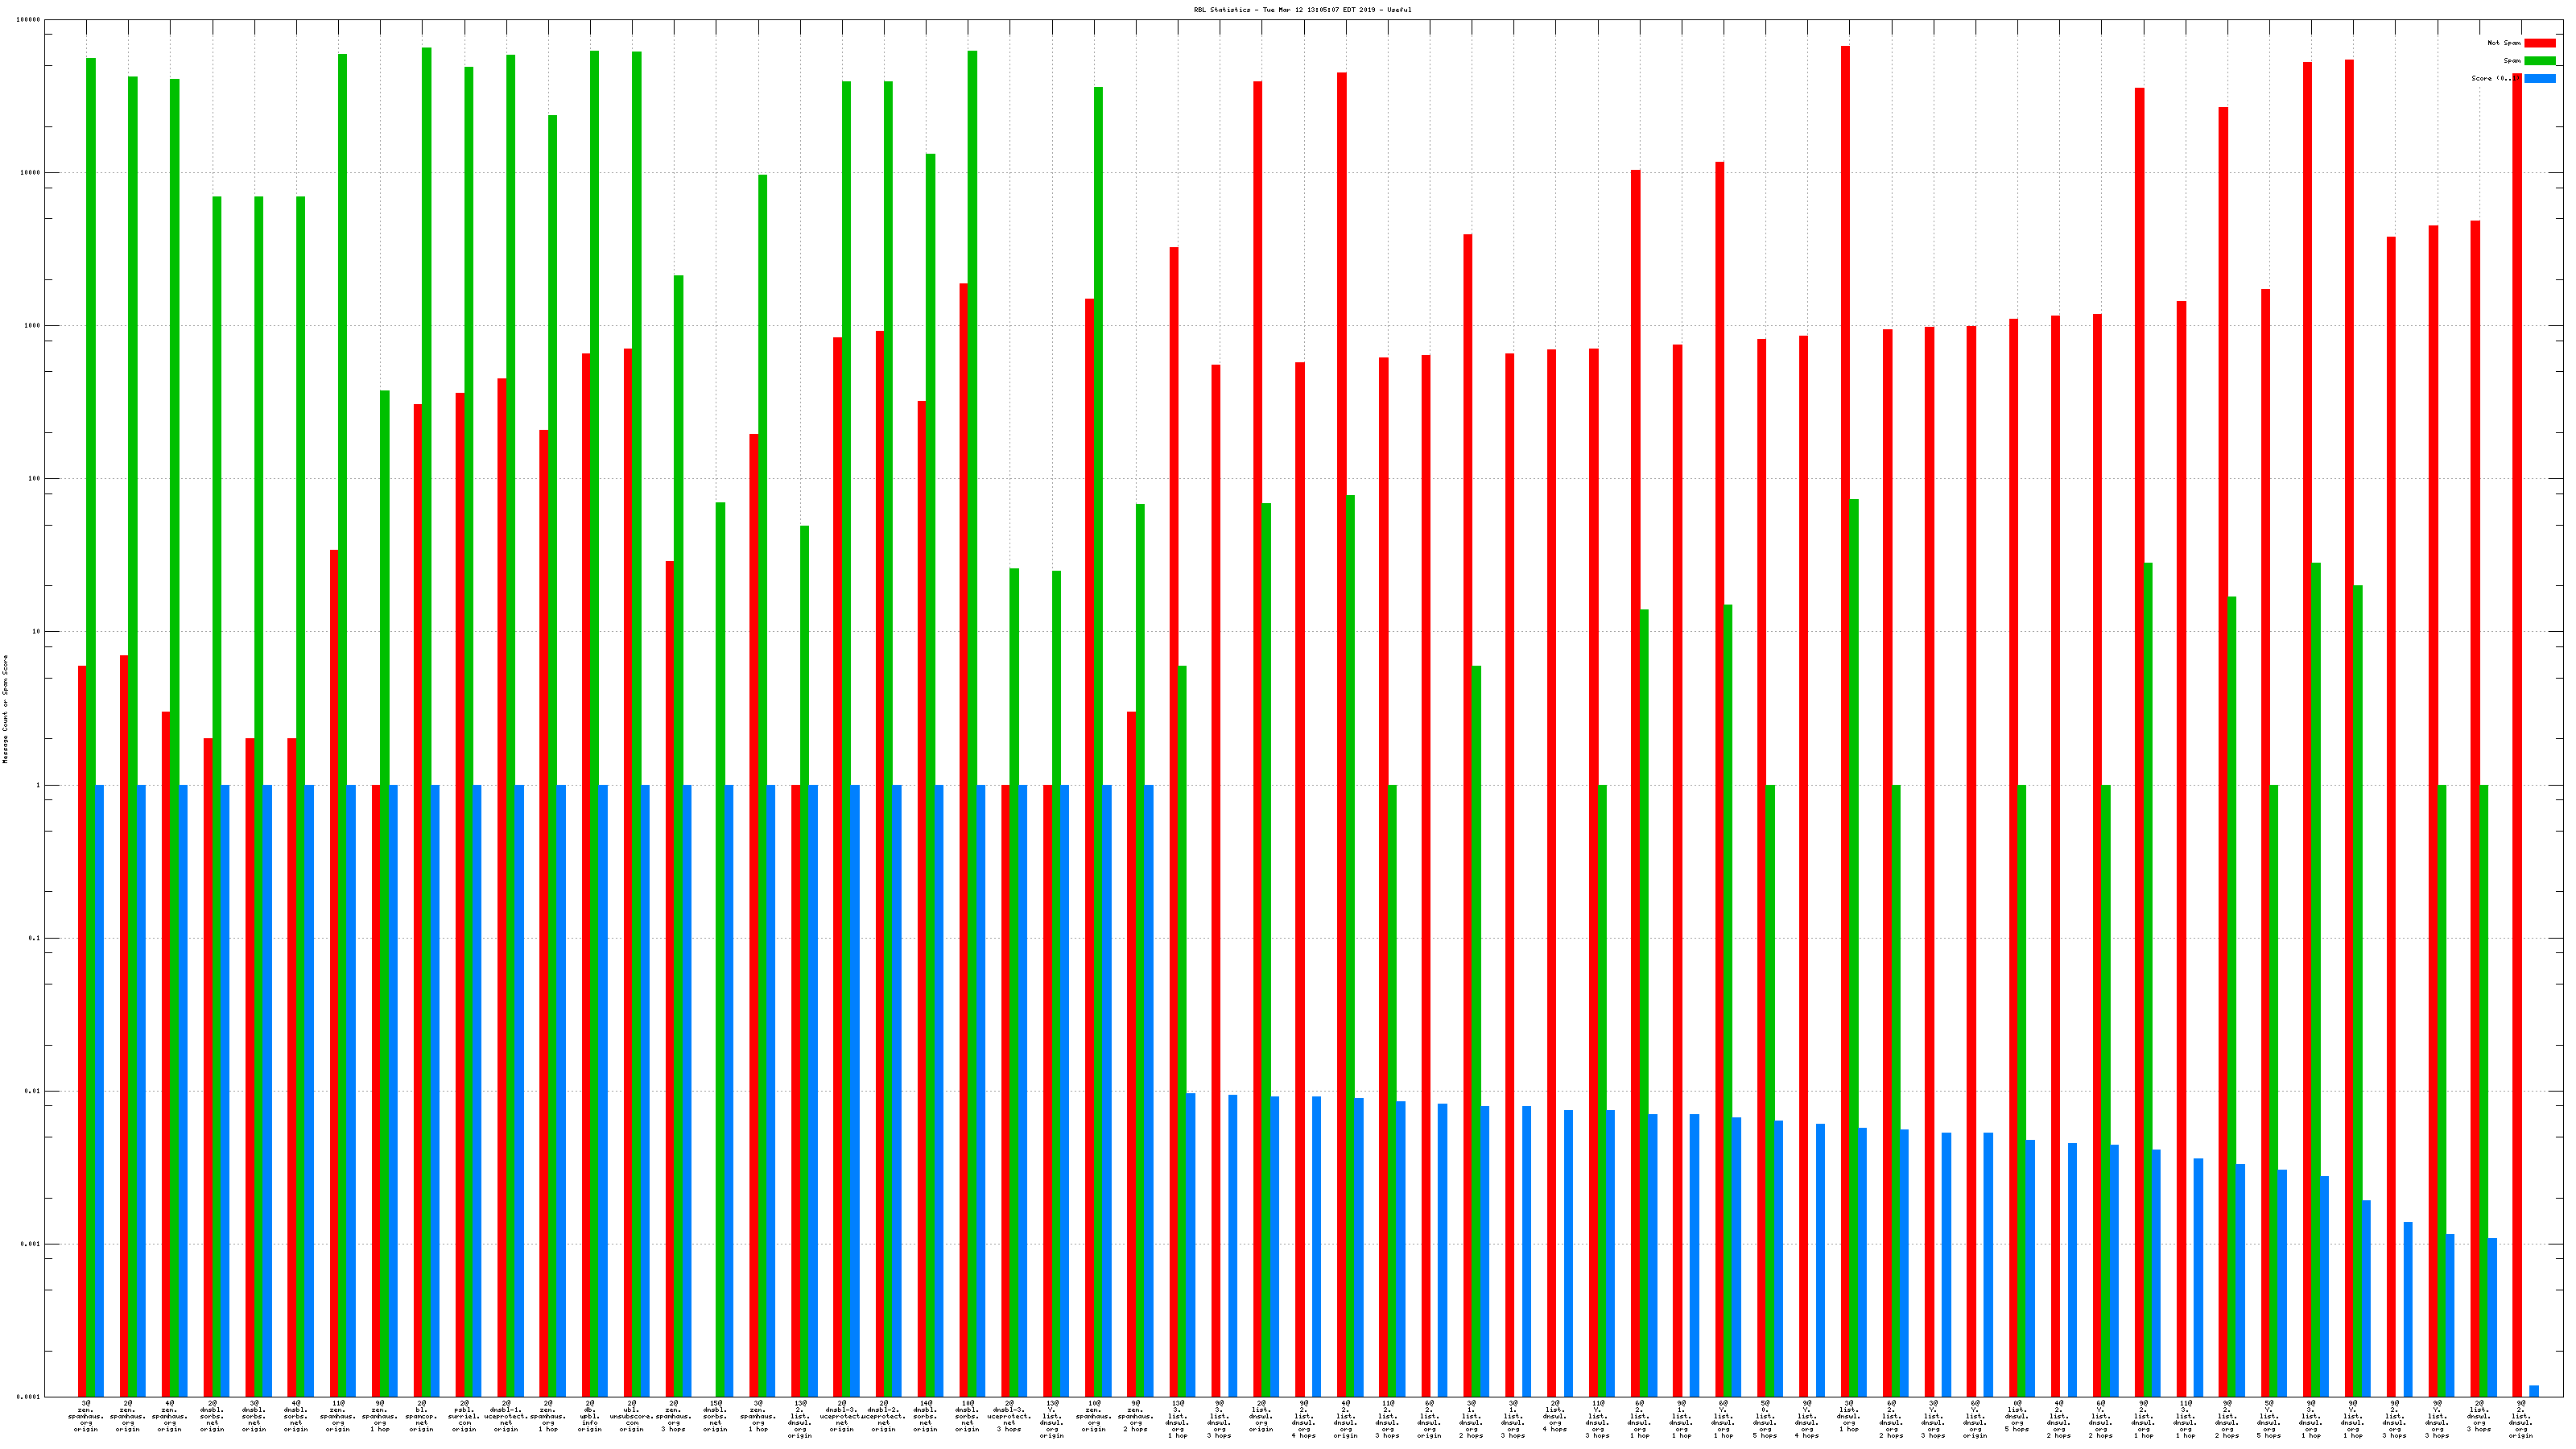Click the leftmost red bar in the chart

click(x=82, y=1000)
